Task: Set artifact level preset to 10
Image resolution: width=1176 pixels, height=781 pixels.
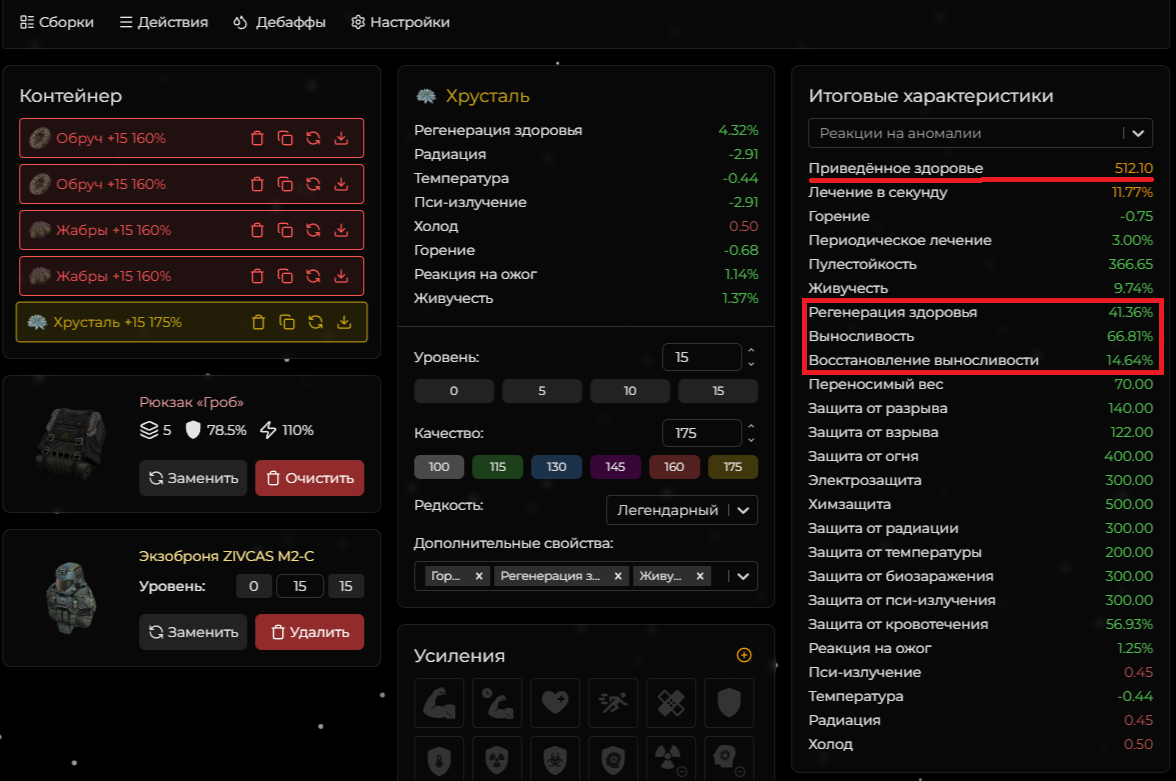Action: (630, 391)
